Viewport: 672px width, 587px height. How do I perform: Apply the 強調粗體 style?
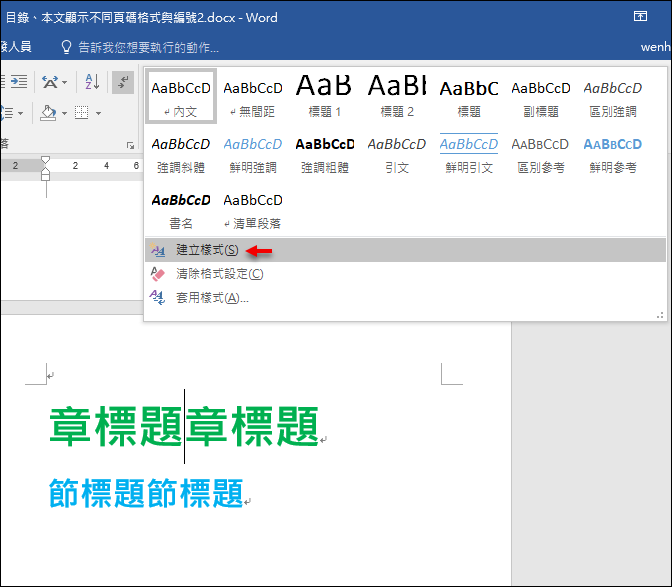click(x=324, y=153)
